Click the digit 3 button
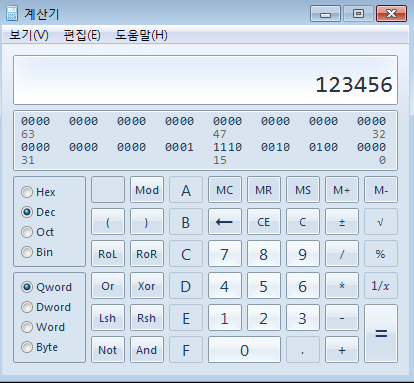 (303, 318)
